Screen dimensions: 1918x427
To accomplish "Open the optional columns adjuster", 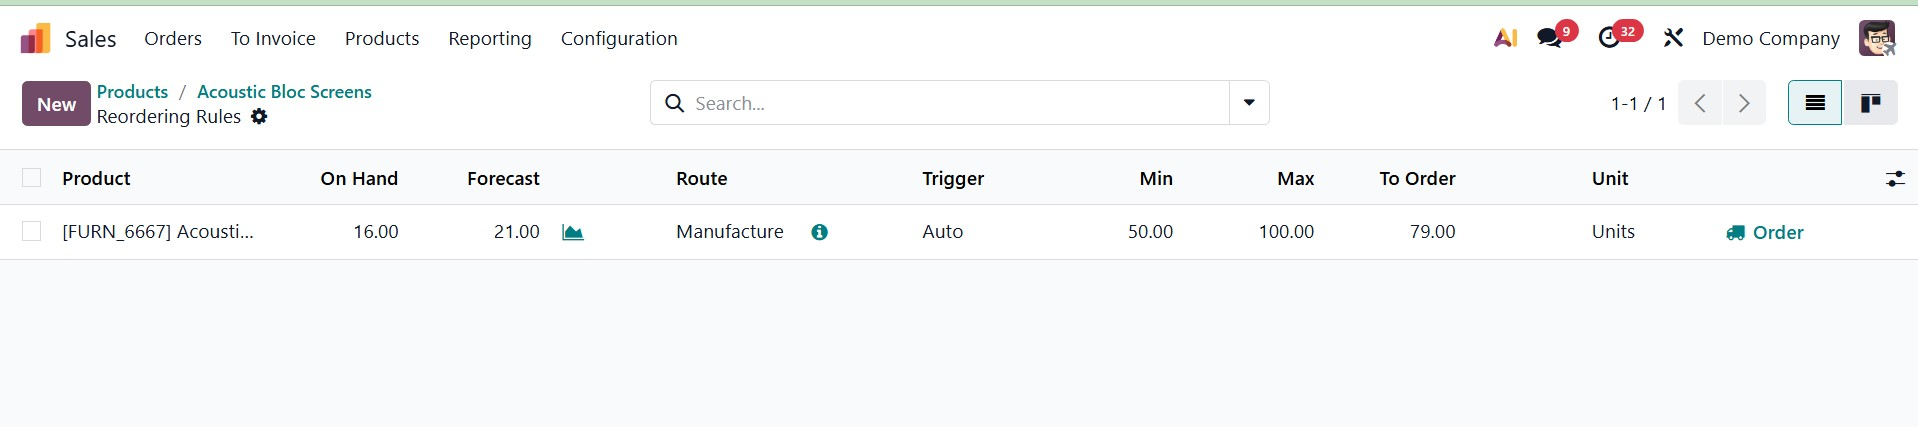I will (1895, 179).
